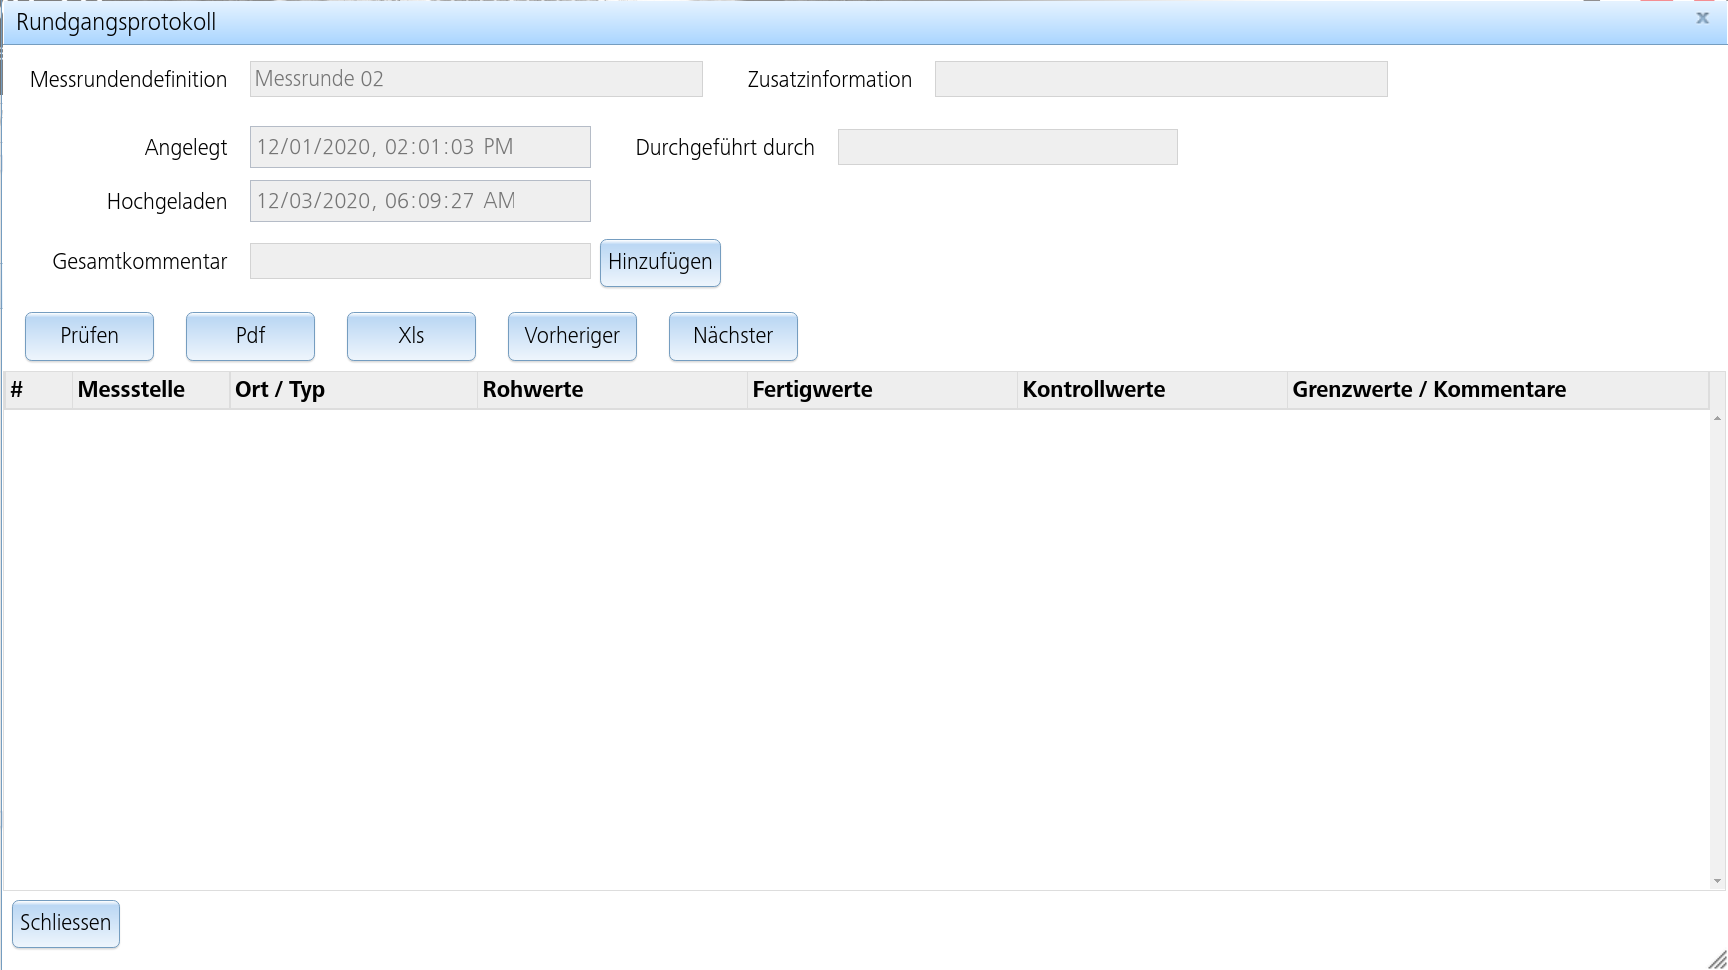
Task: Navigate to the Vorheriger record
Action: (572, 336)
